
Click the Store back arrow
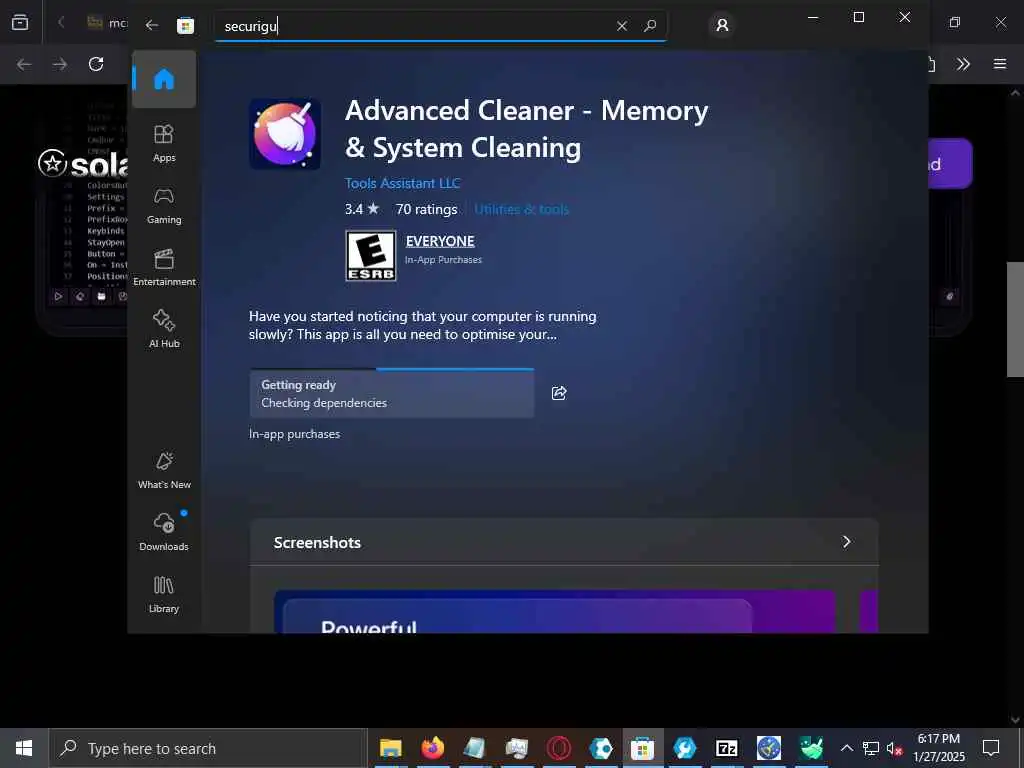152,25
